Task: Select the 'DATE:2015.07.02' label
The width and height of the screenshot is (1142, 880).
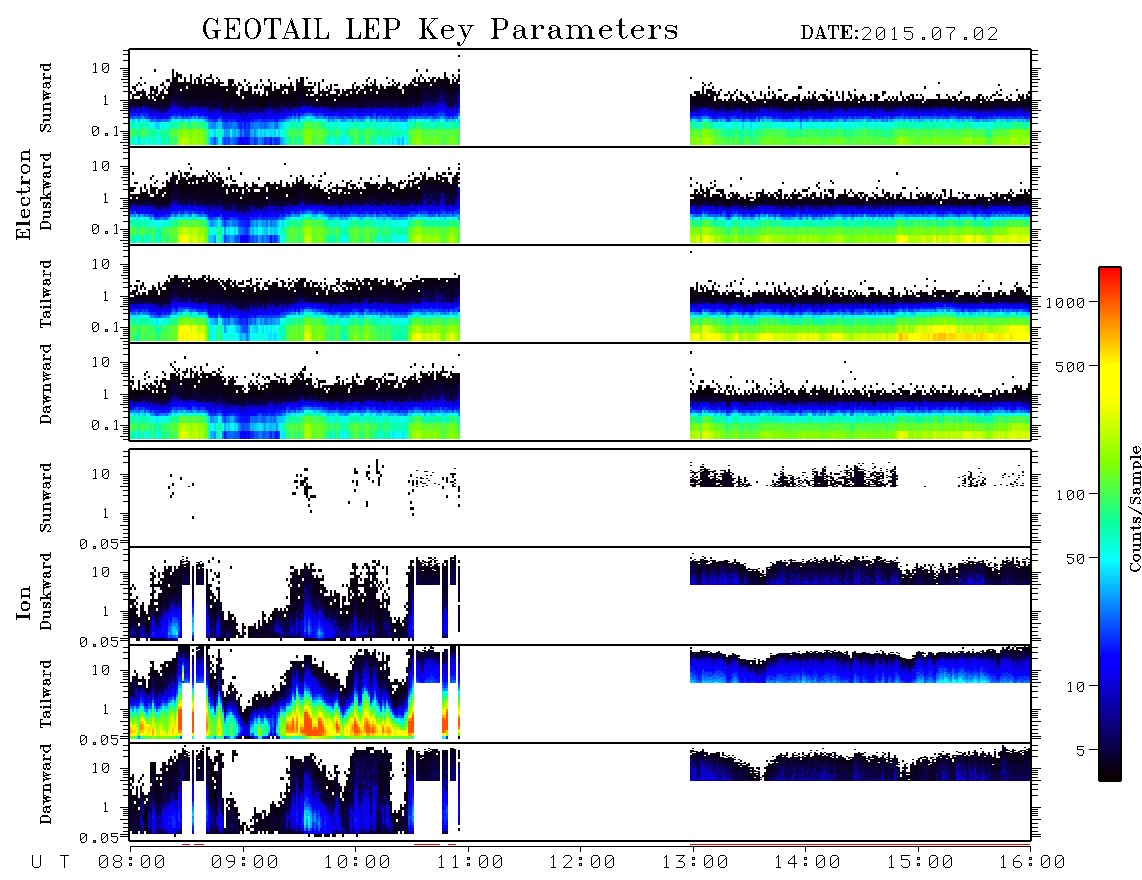Action: coord(899,34)
